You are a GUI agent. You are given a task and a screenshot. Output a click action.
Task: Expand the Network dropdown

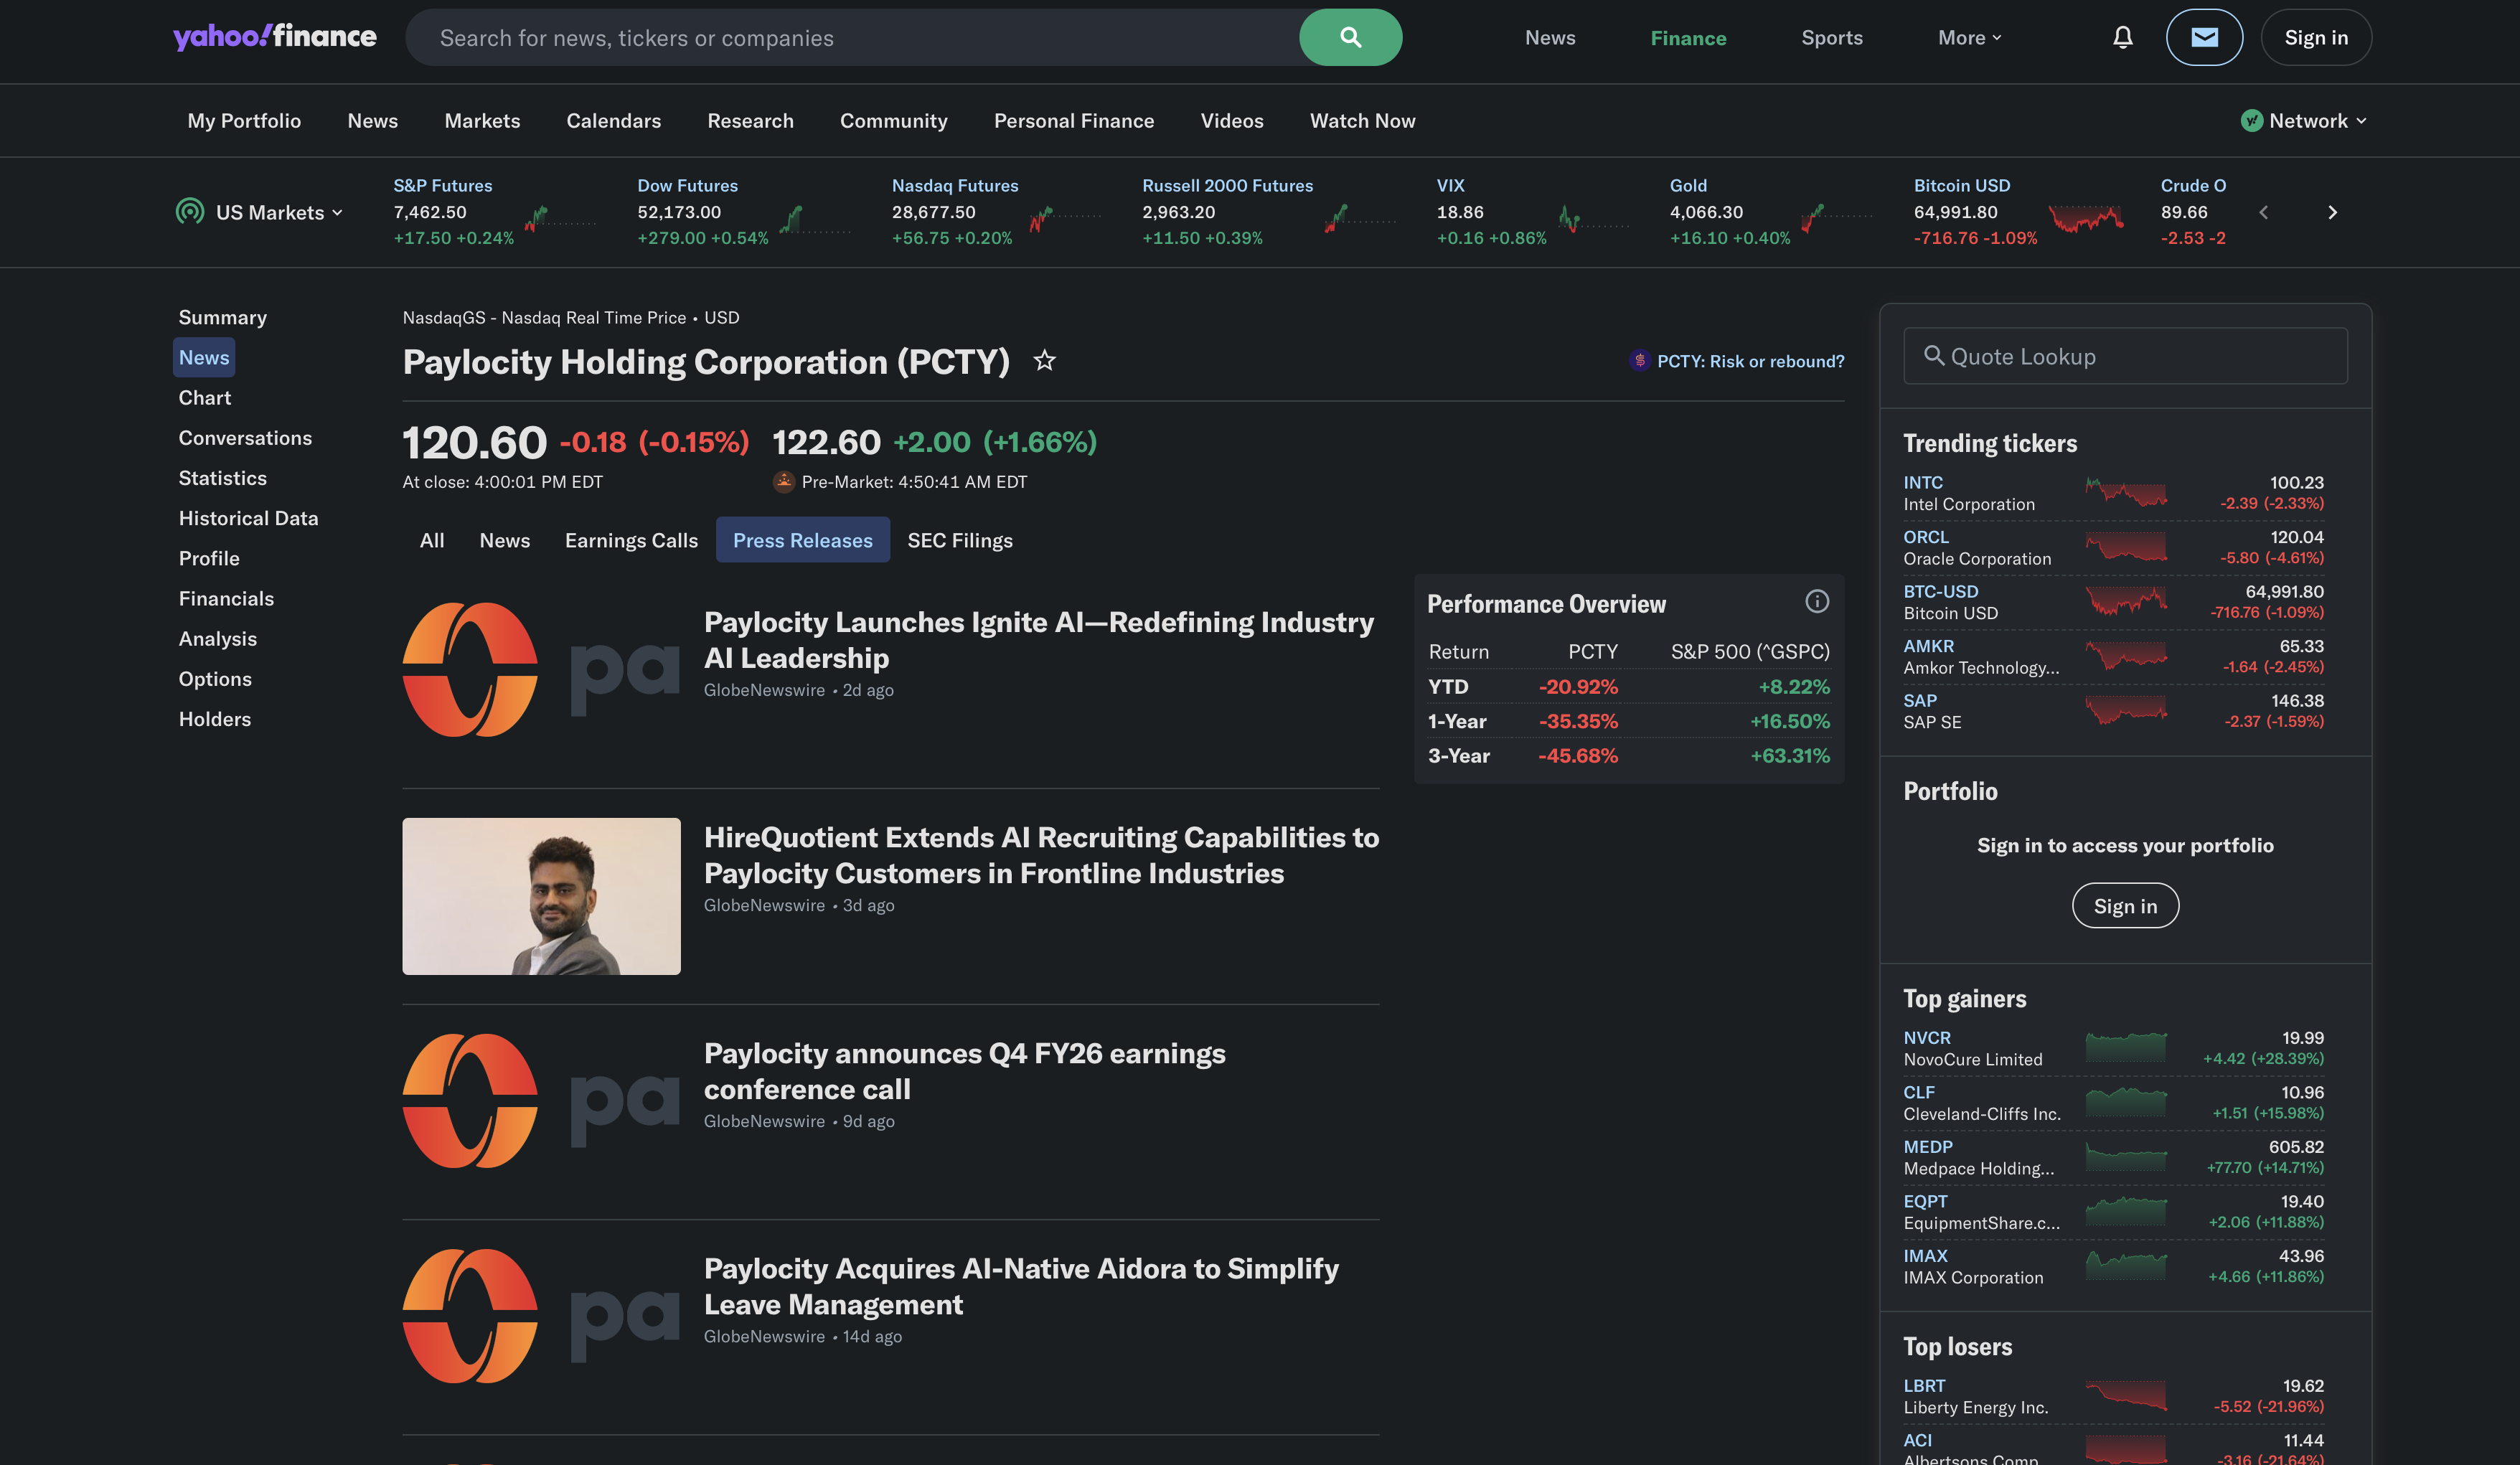click(x=2304, y=120)
